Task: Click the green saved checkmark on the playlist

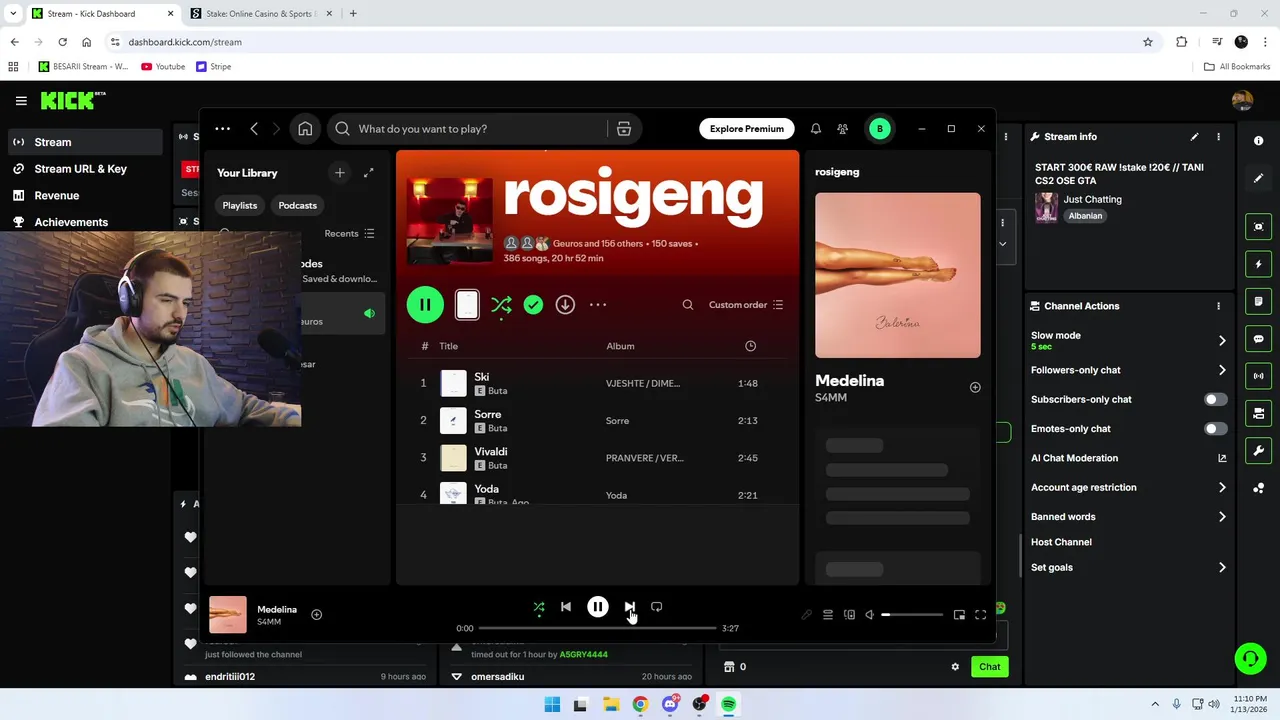Action: click(x=533, y=305)
